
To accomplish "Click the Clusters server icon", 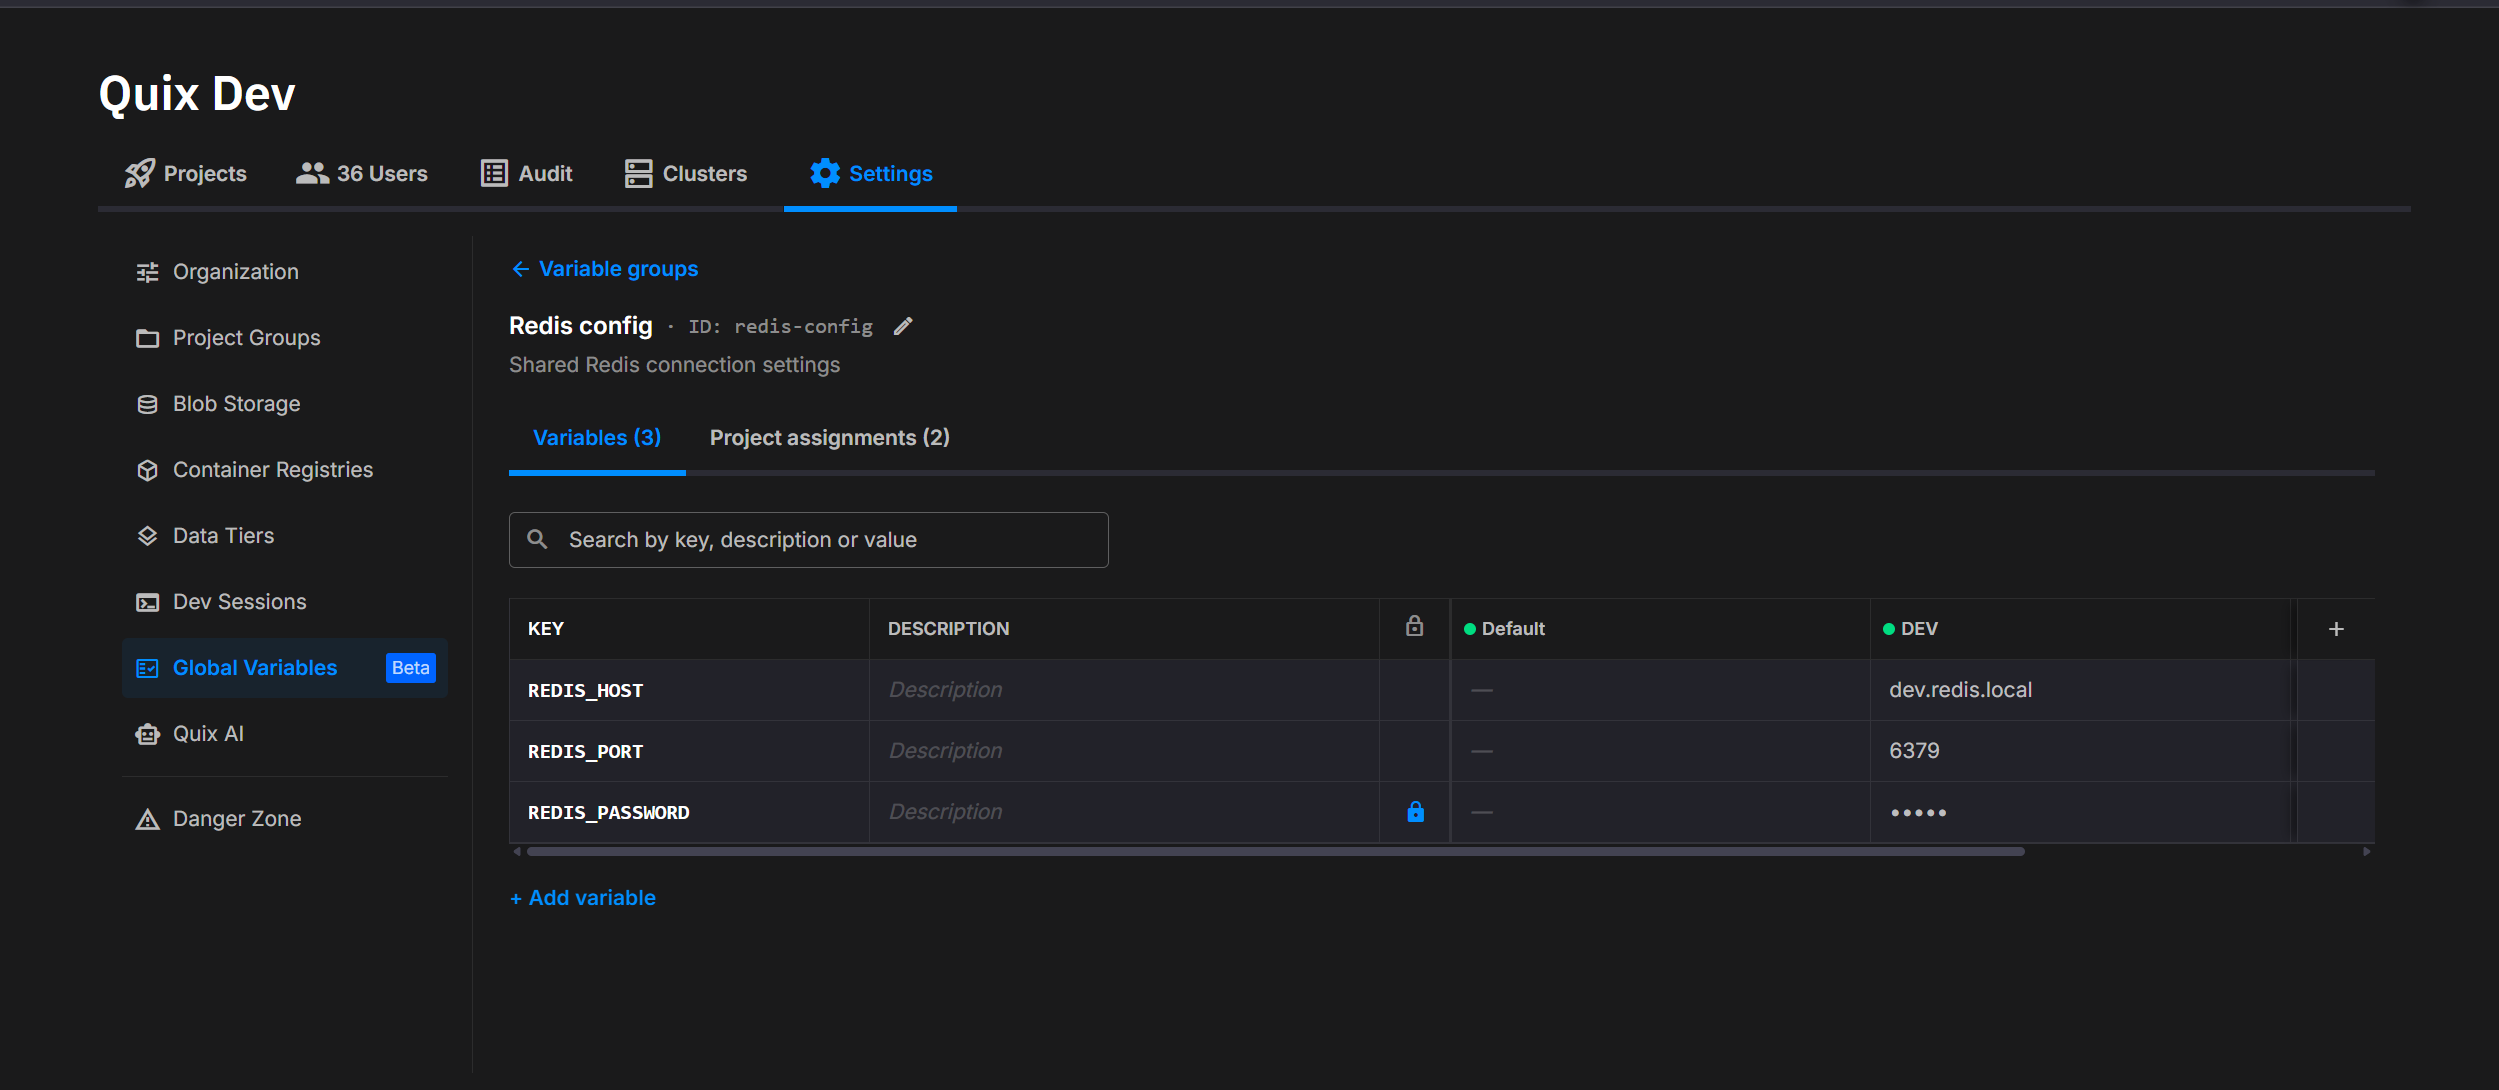I will click(x=639, y=174).
